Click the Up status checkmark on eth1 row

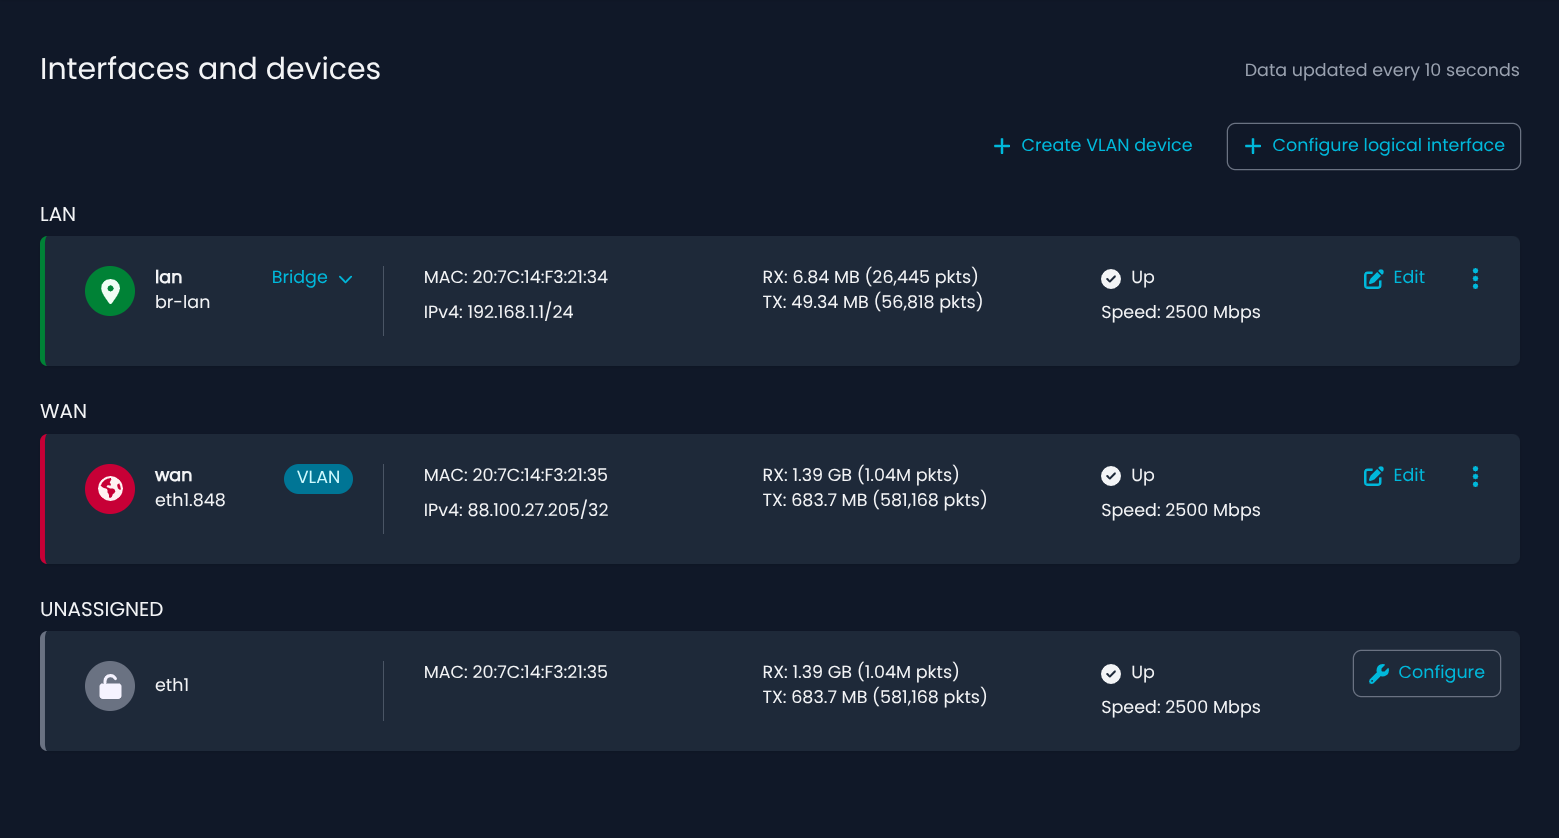point(1111,673)
